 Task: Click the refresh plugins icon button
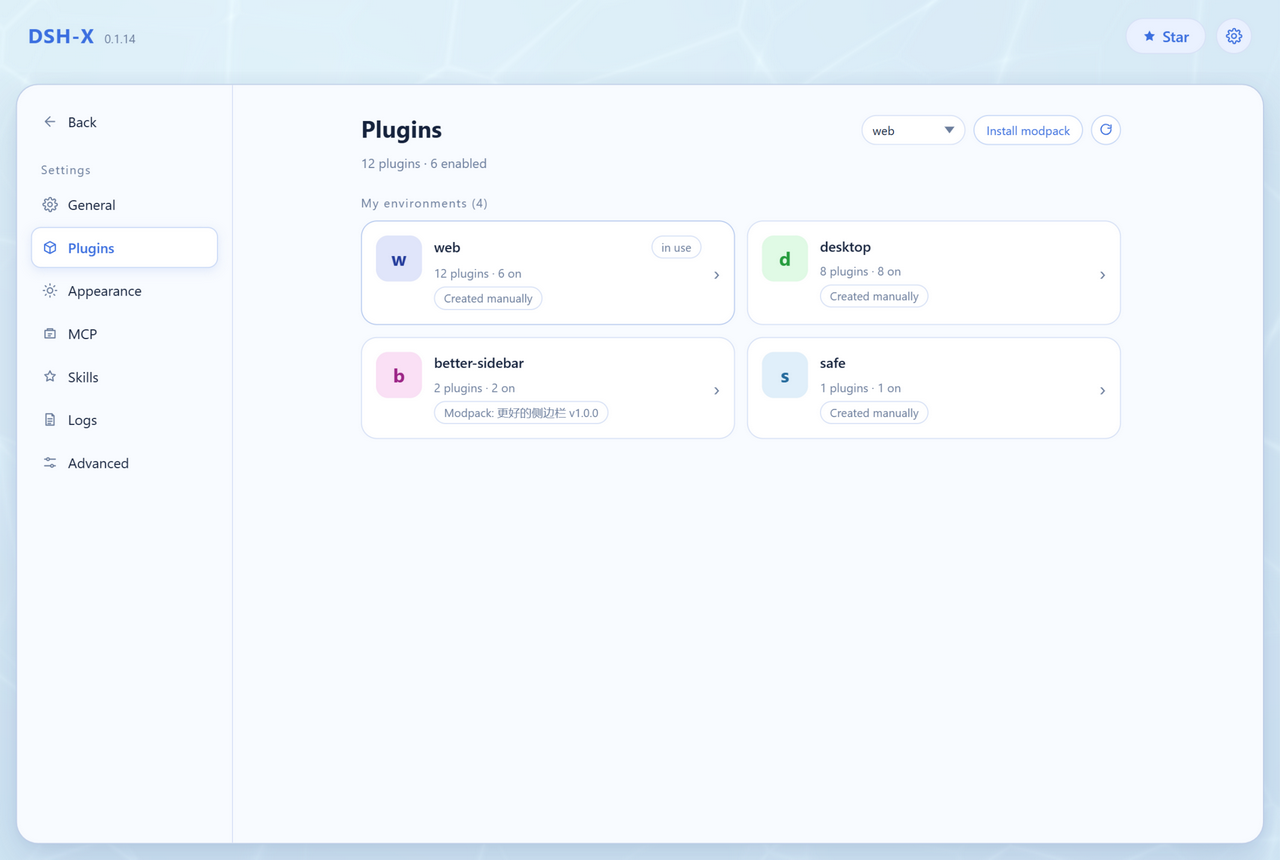tap(1105, 130)
